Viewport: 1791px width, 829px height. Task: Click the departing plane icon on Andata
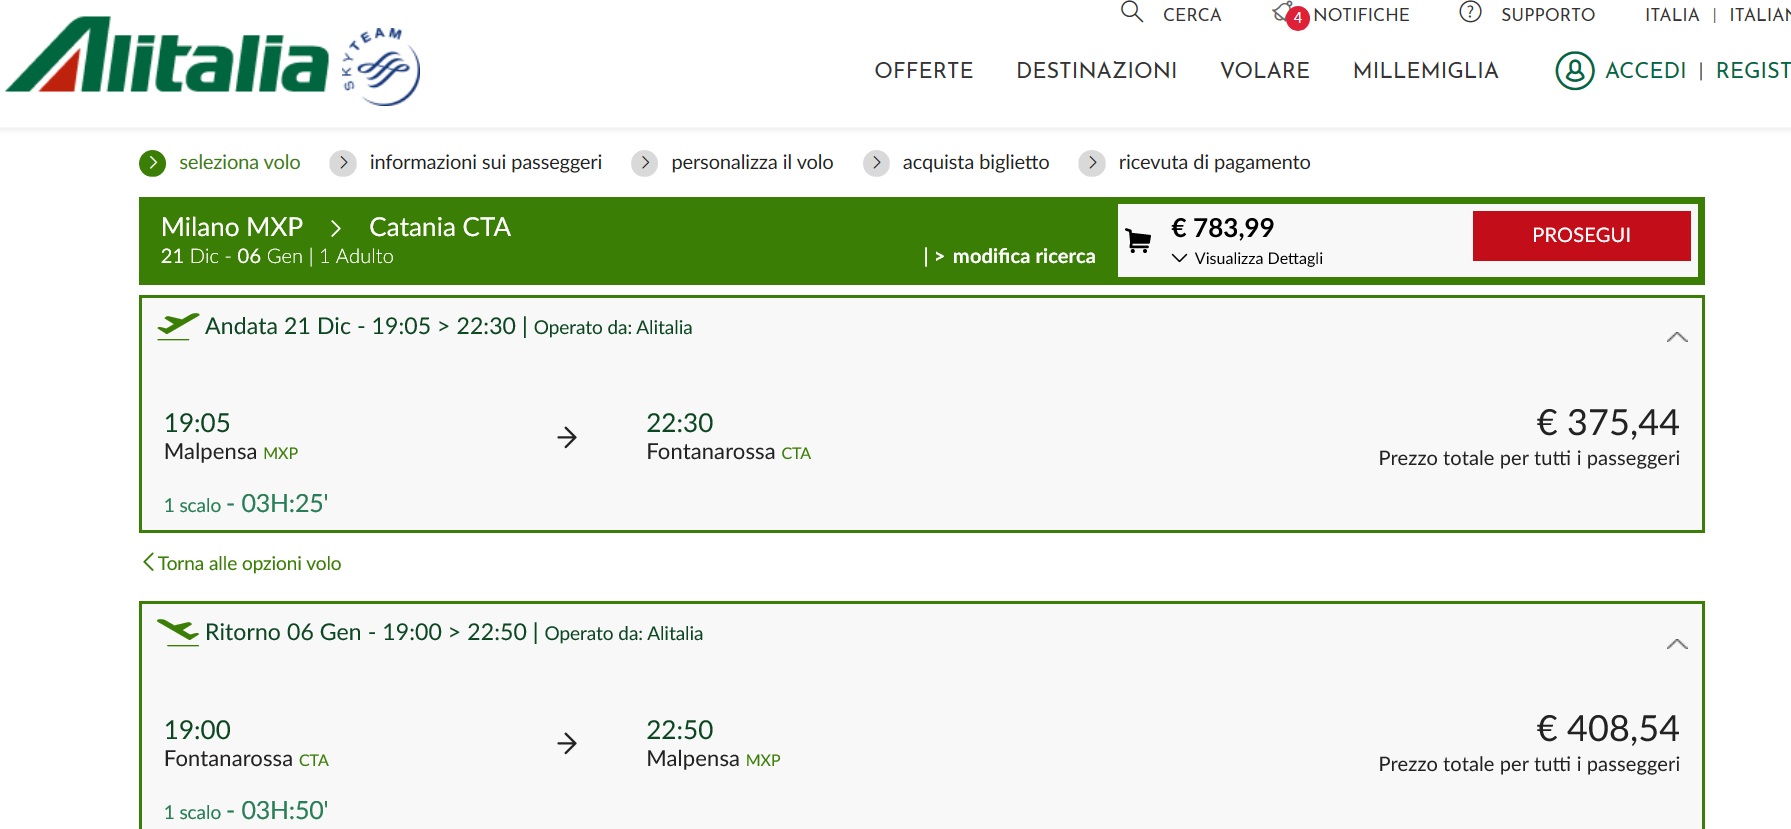tap(178, 326)
